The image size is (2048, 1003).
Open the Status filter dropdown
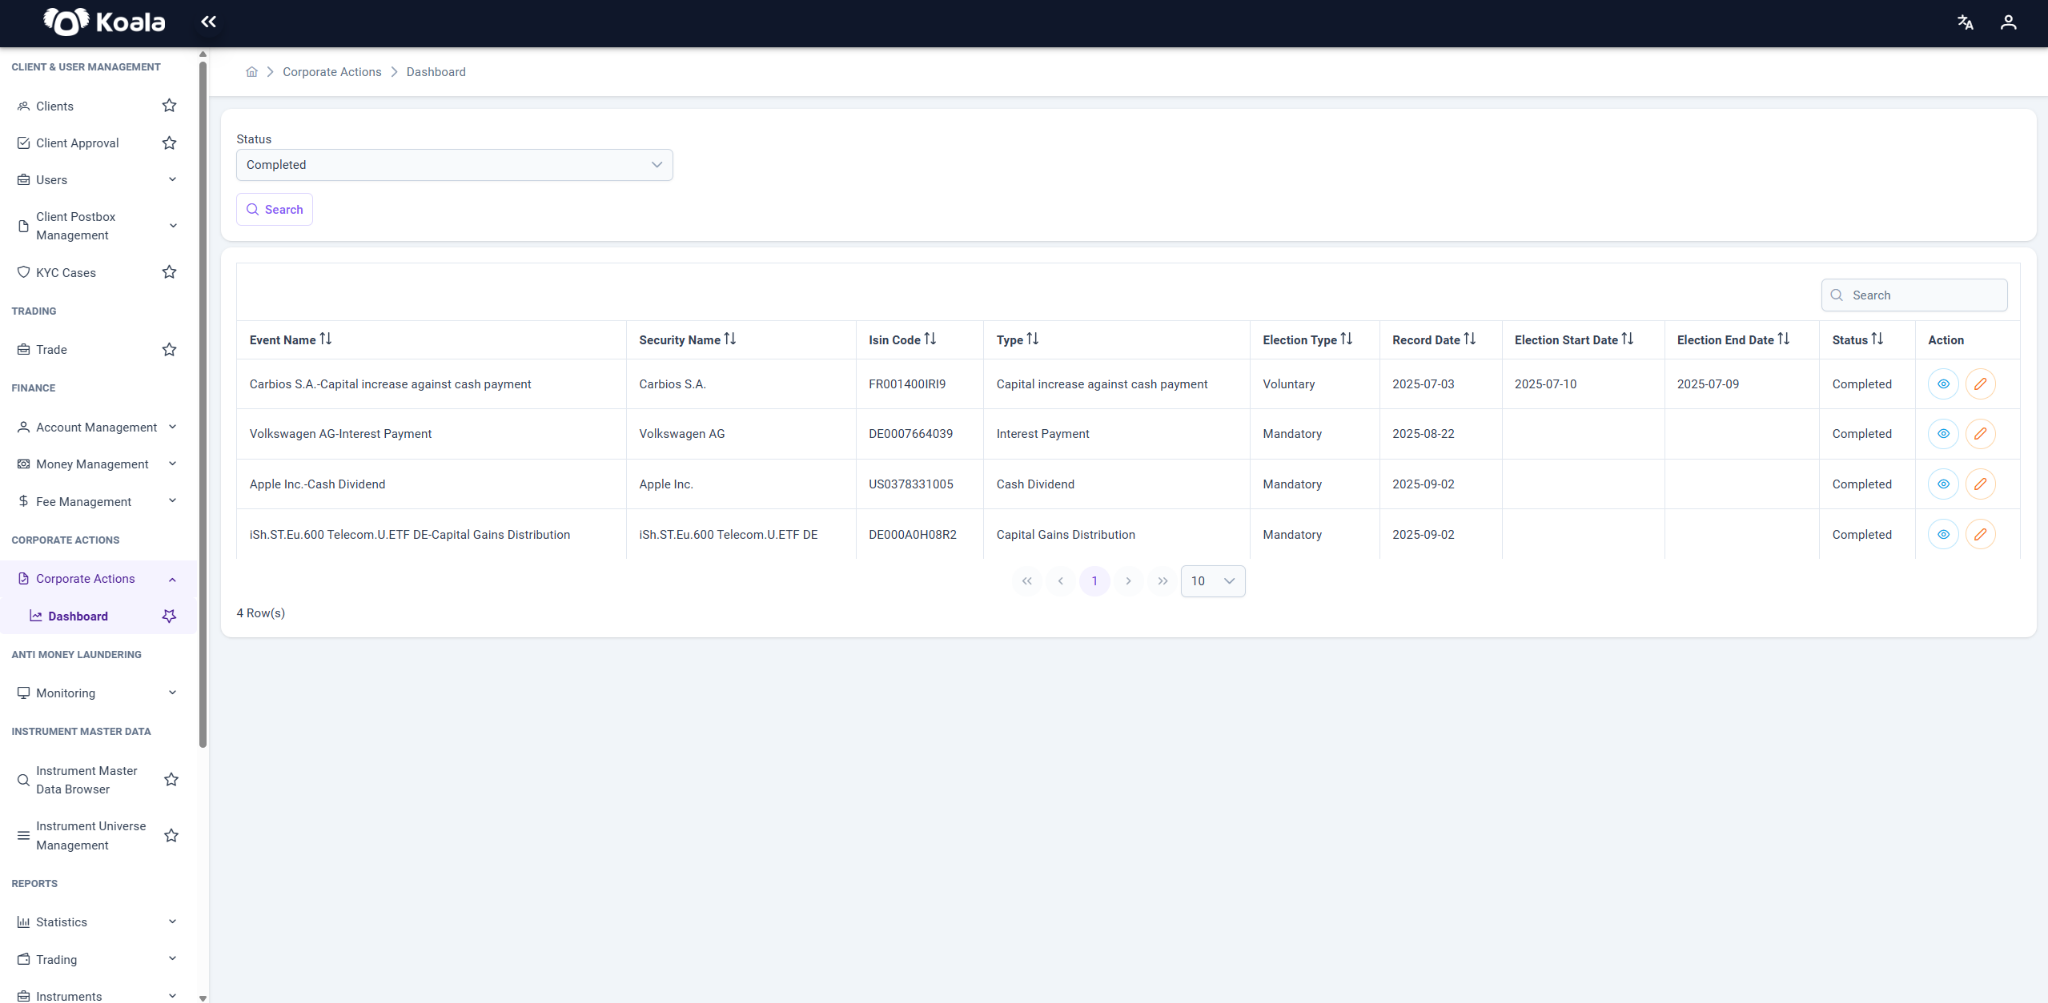[454, 165]
